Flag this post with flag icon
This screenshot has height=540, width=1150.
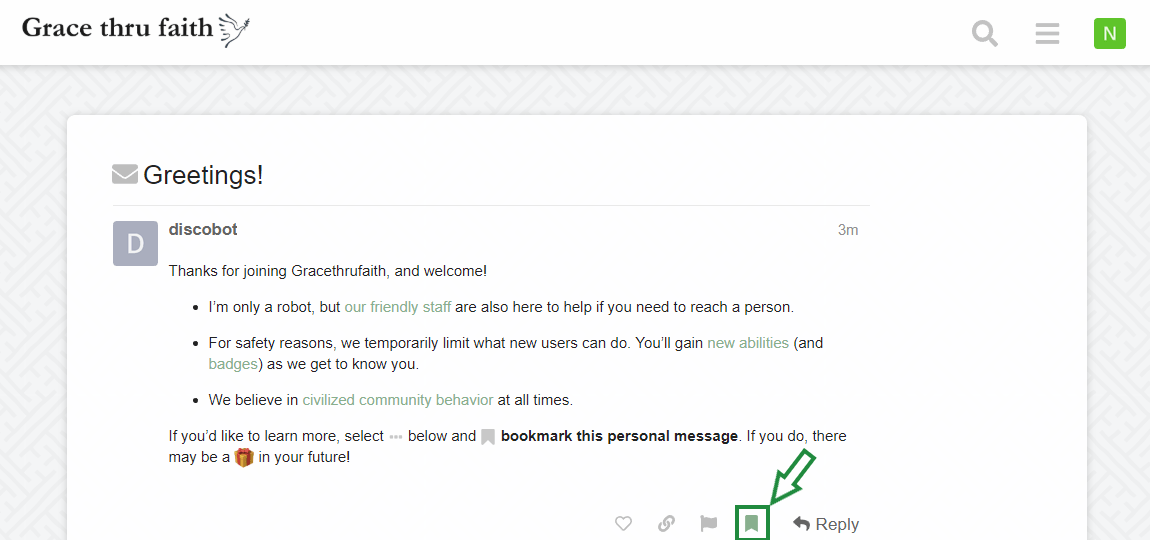coord(708,524)
